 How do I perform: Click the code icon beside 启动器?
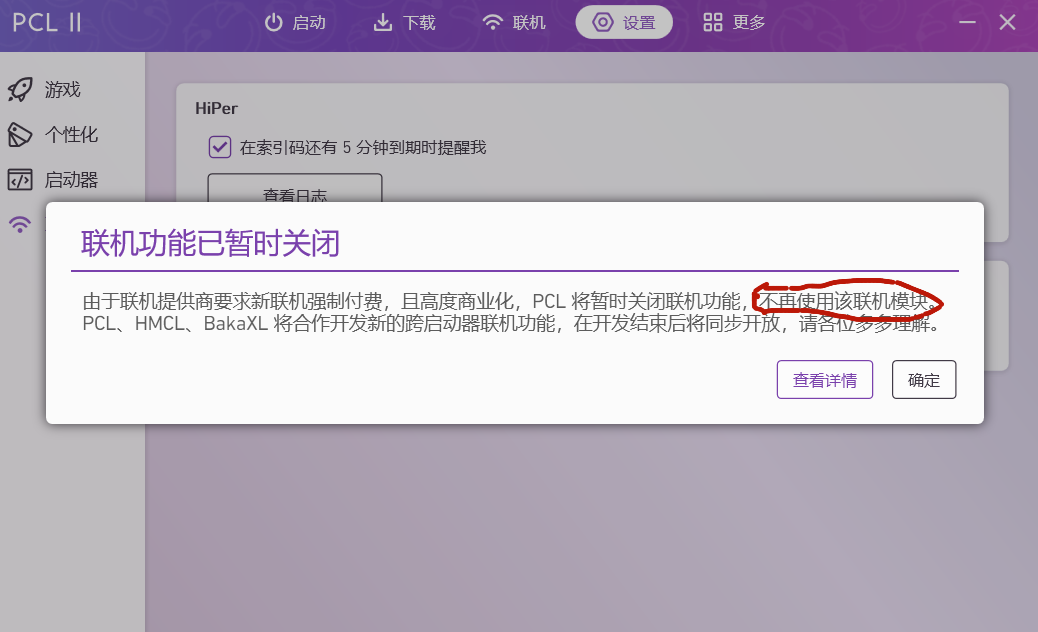click(x=21, y=180)
